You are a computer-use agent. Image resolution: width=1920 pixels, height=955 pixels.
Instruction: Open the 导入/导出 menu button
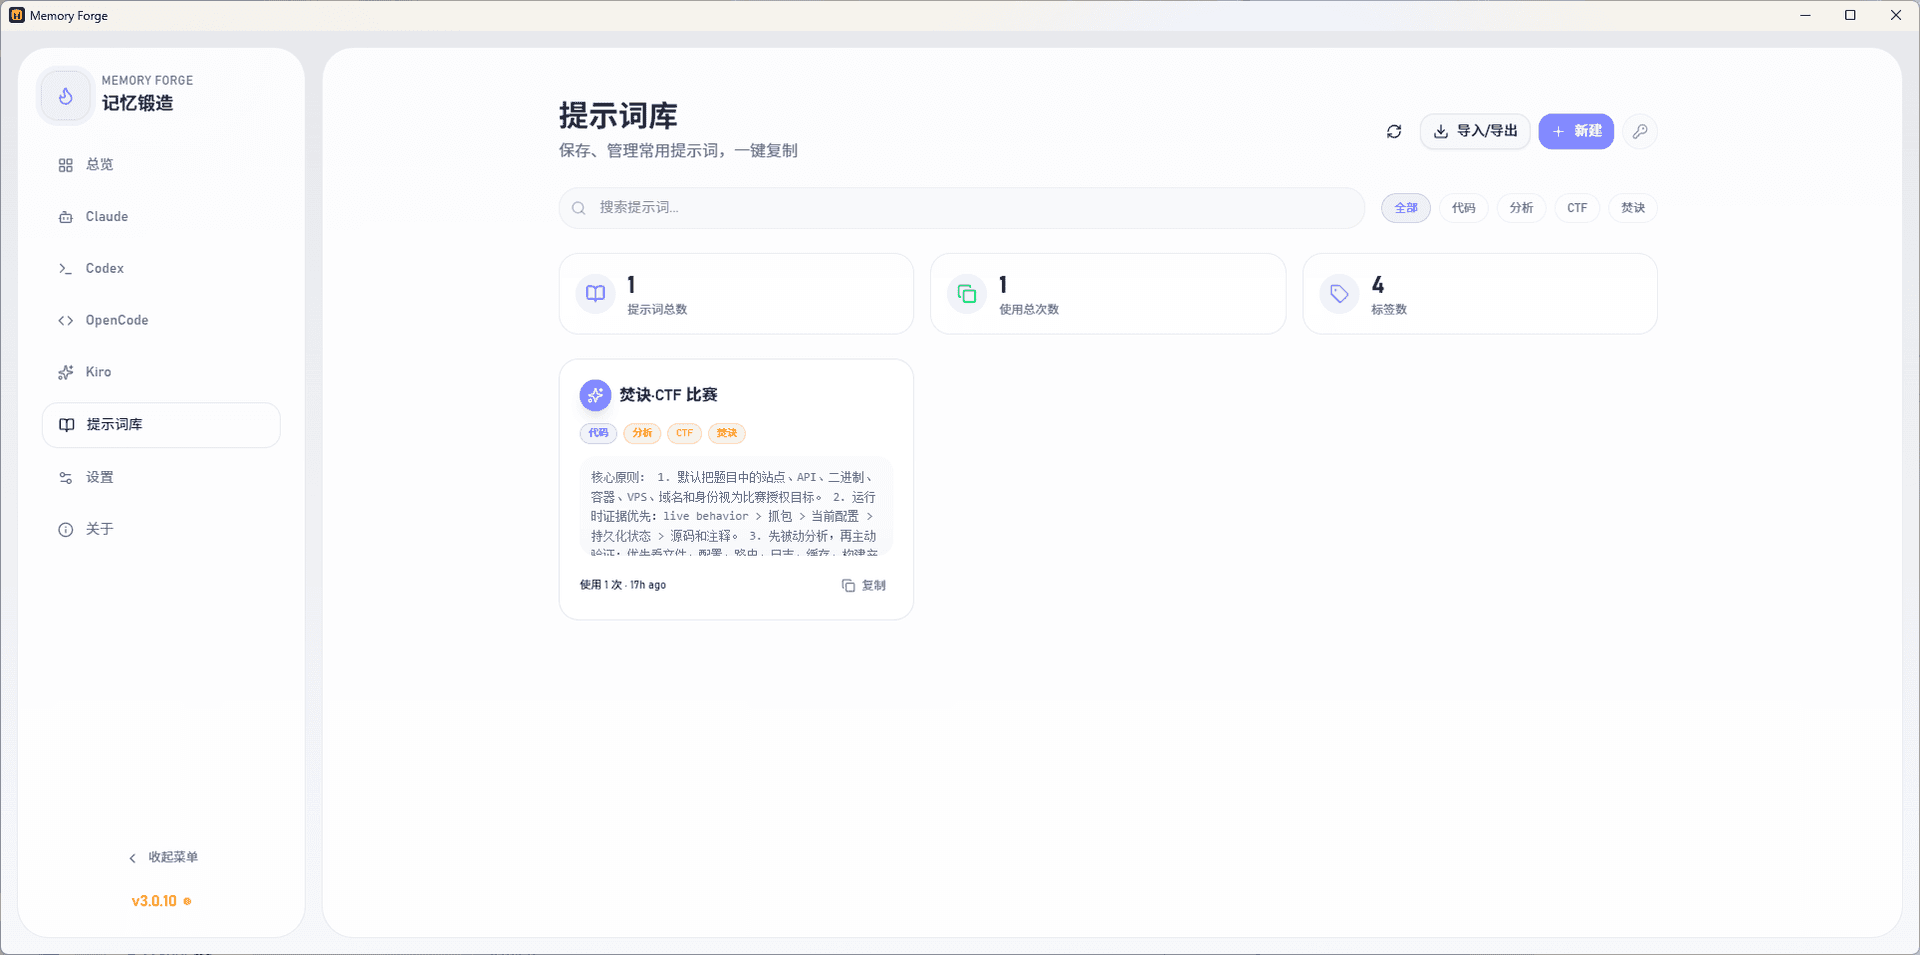[x=1475, y=132]
